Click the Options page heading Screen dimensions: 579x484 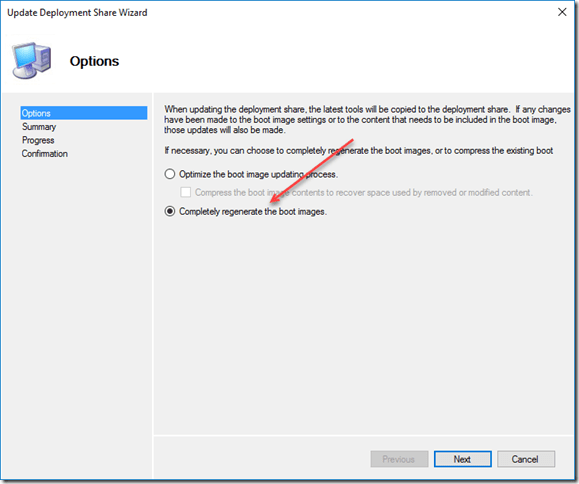click(95, 61)
